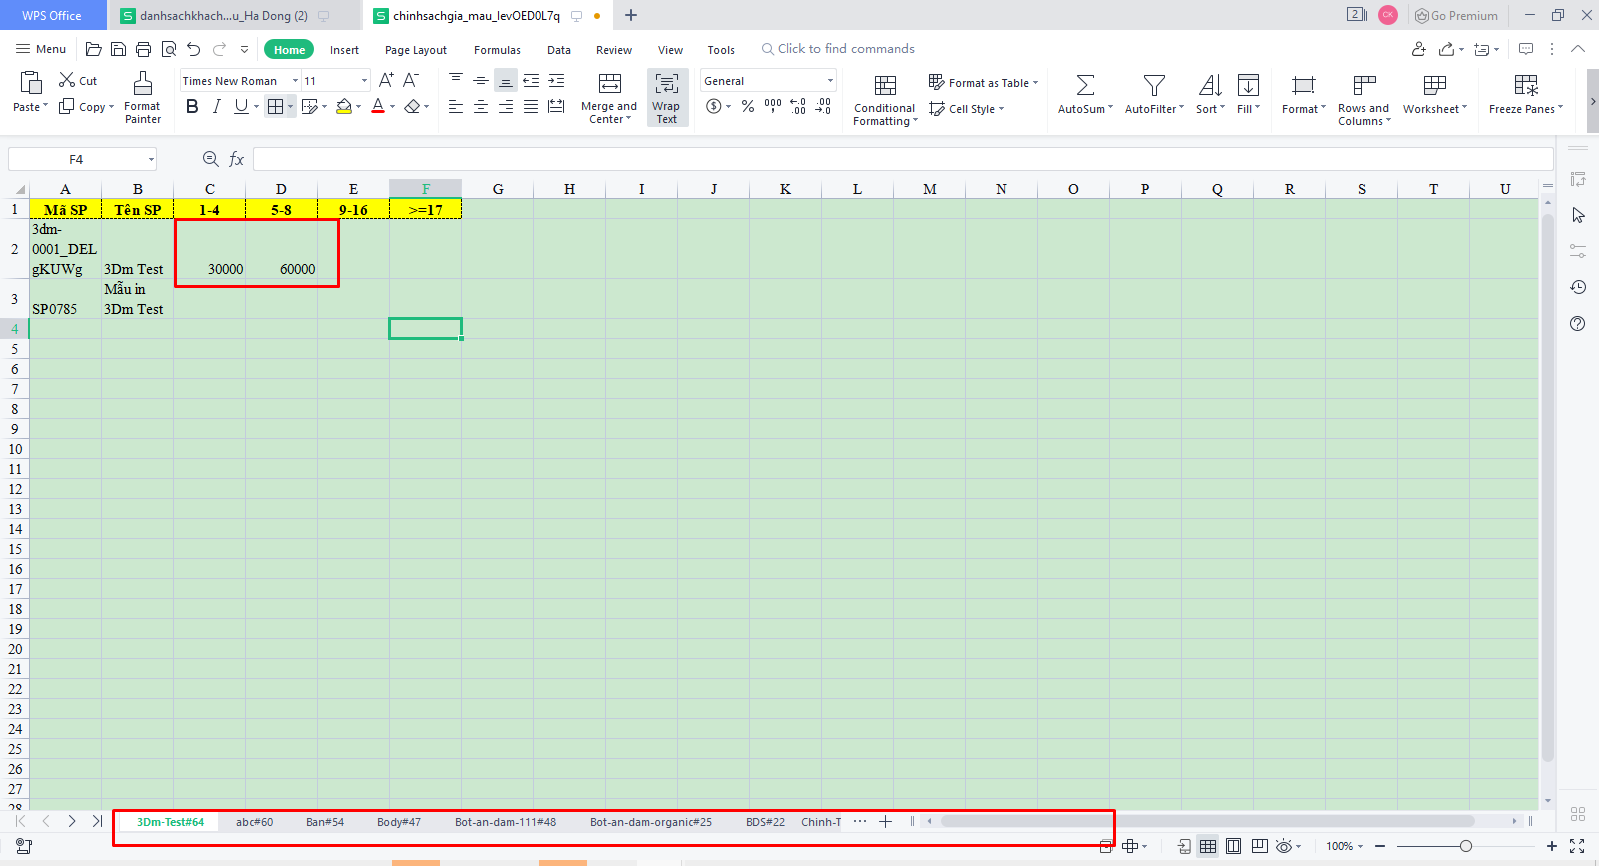Switch to the abc#60 sheet tab
Screen dimensions: 1599x866
tap(254, 822)
